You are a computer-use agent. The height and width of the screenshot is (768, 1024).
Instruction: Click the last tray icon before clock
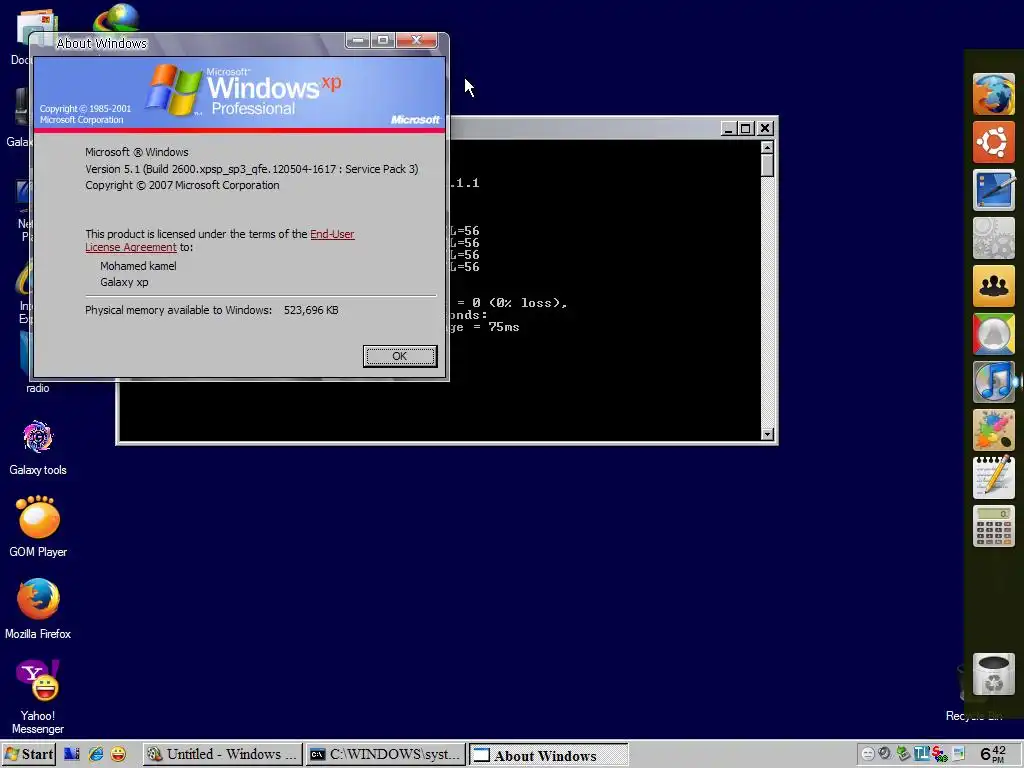click(958, 754)
